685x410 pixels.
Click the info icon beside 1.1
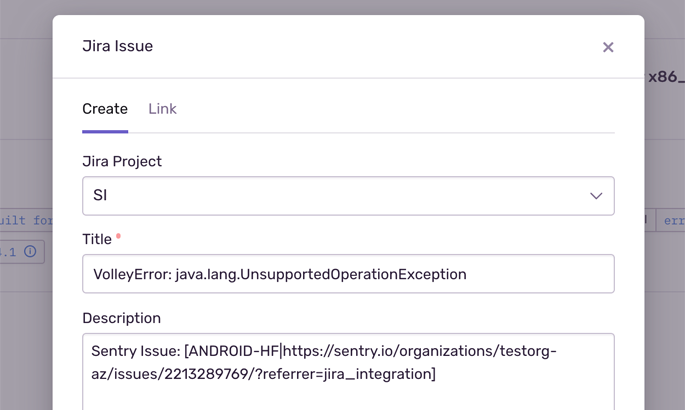[30, 252]
